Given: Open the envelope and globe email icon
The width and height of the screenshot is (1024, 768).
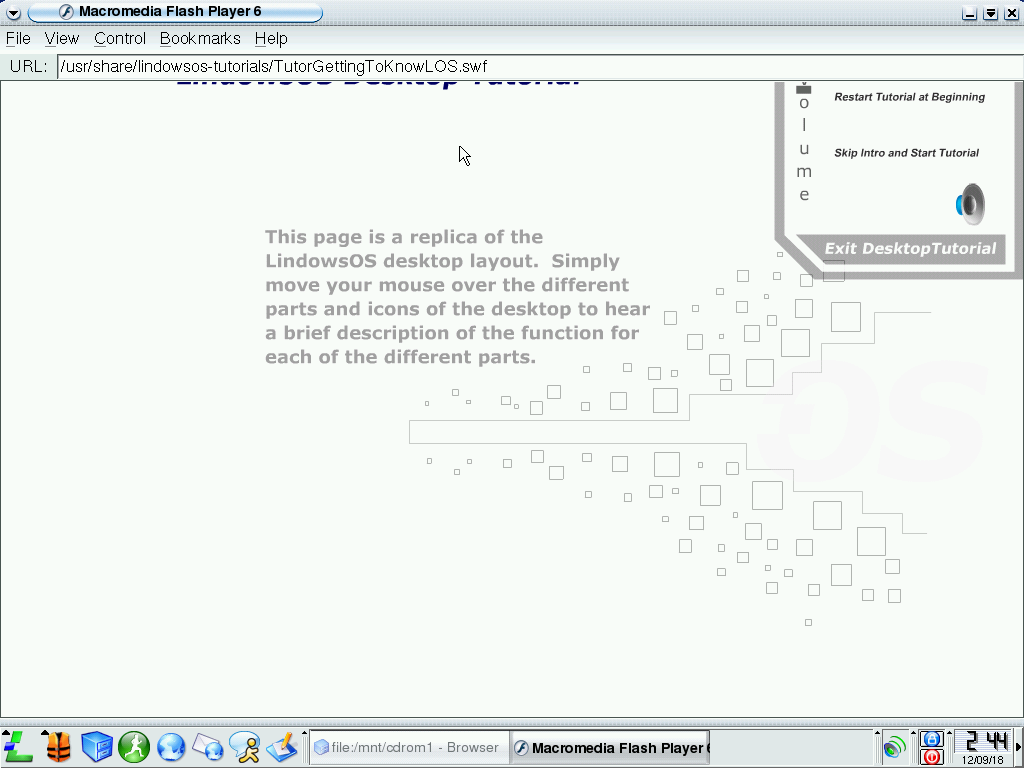Looking at the screenshot, I should tap(208, 747).
